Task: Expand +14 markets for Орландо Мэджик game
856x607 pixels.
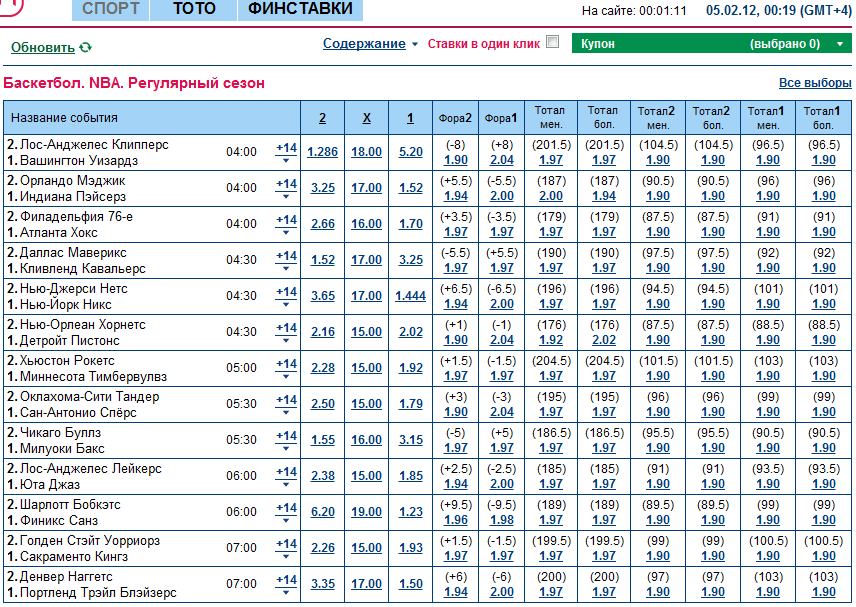Action: point(286,188)
